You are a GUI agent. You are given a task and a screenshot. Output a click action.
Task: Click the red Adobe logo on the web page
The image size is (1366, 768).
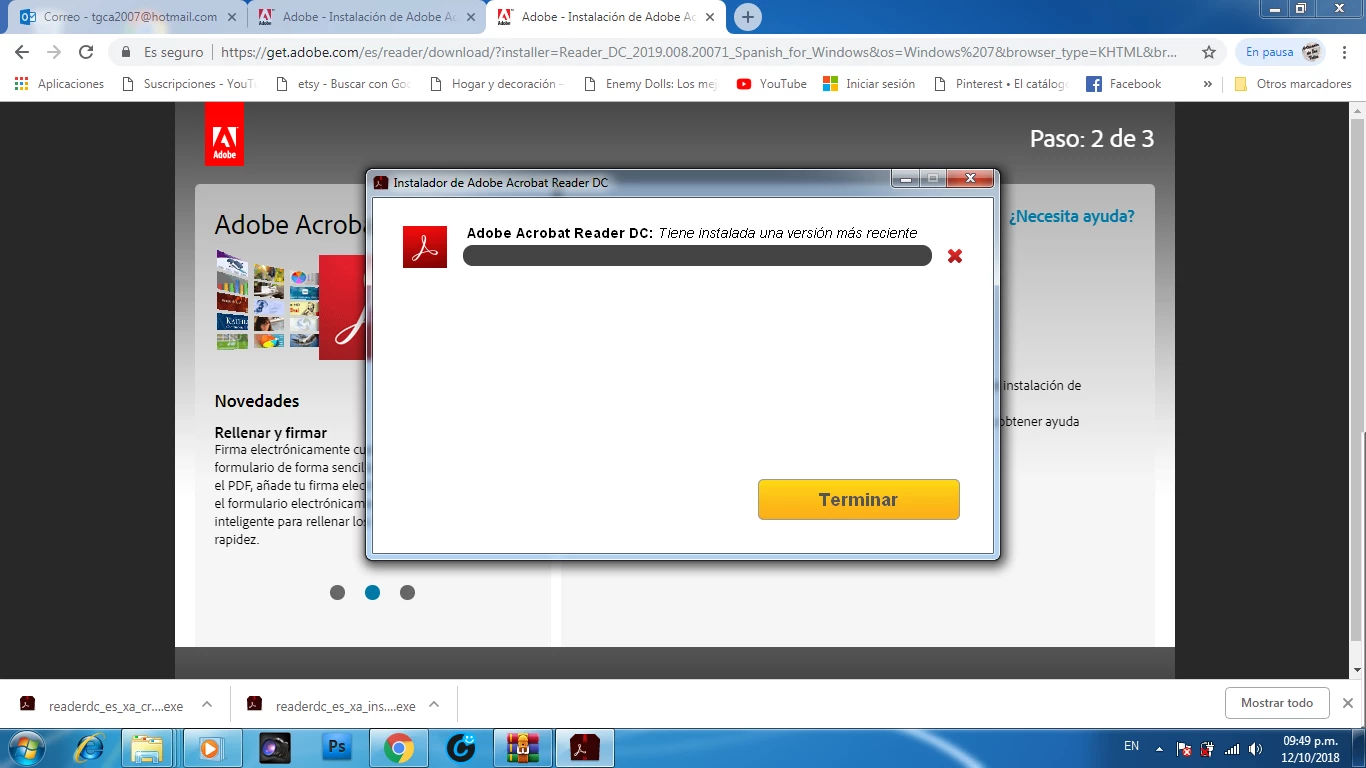[x=224, y=134]
